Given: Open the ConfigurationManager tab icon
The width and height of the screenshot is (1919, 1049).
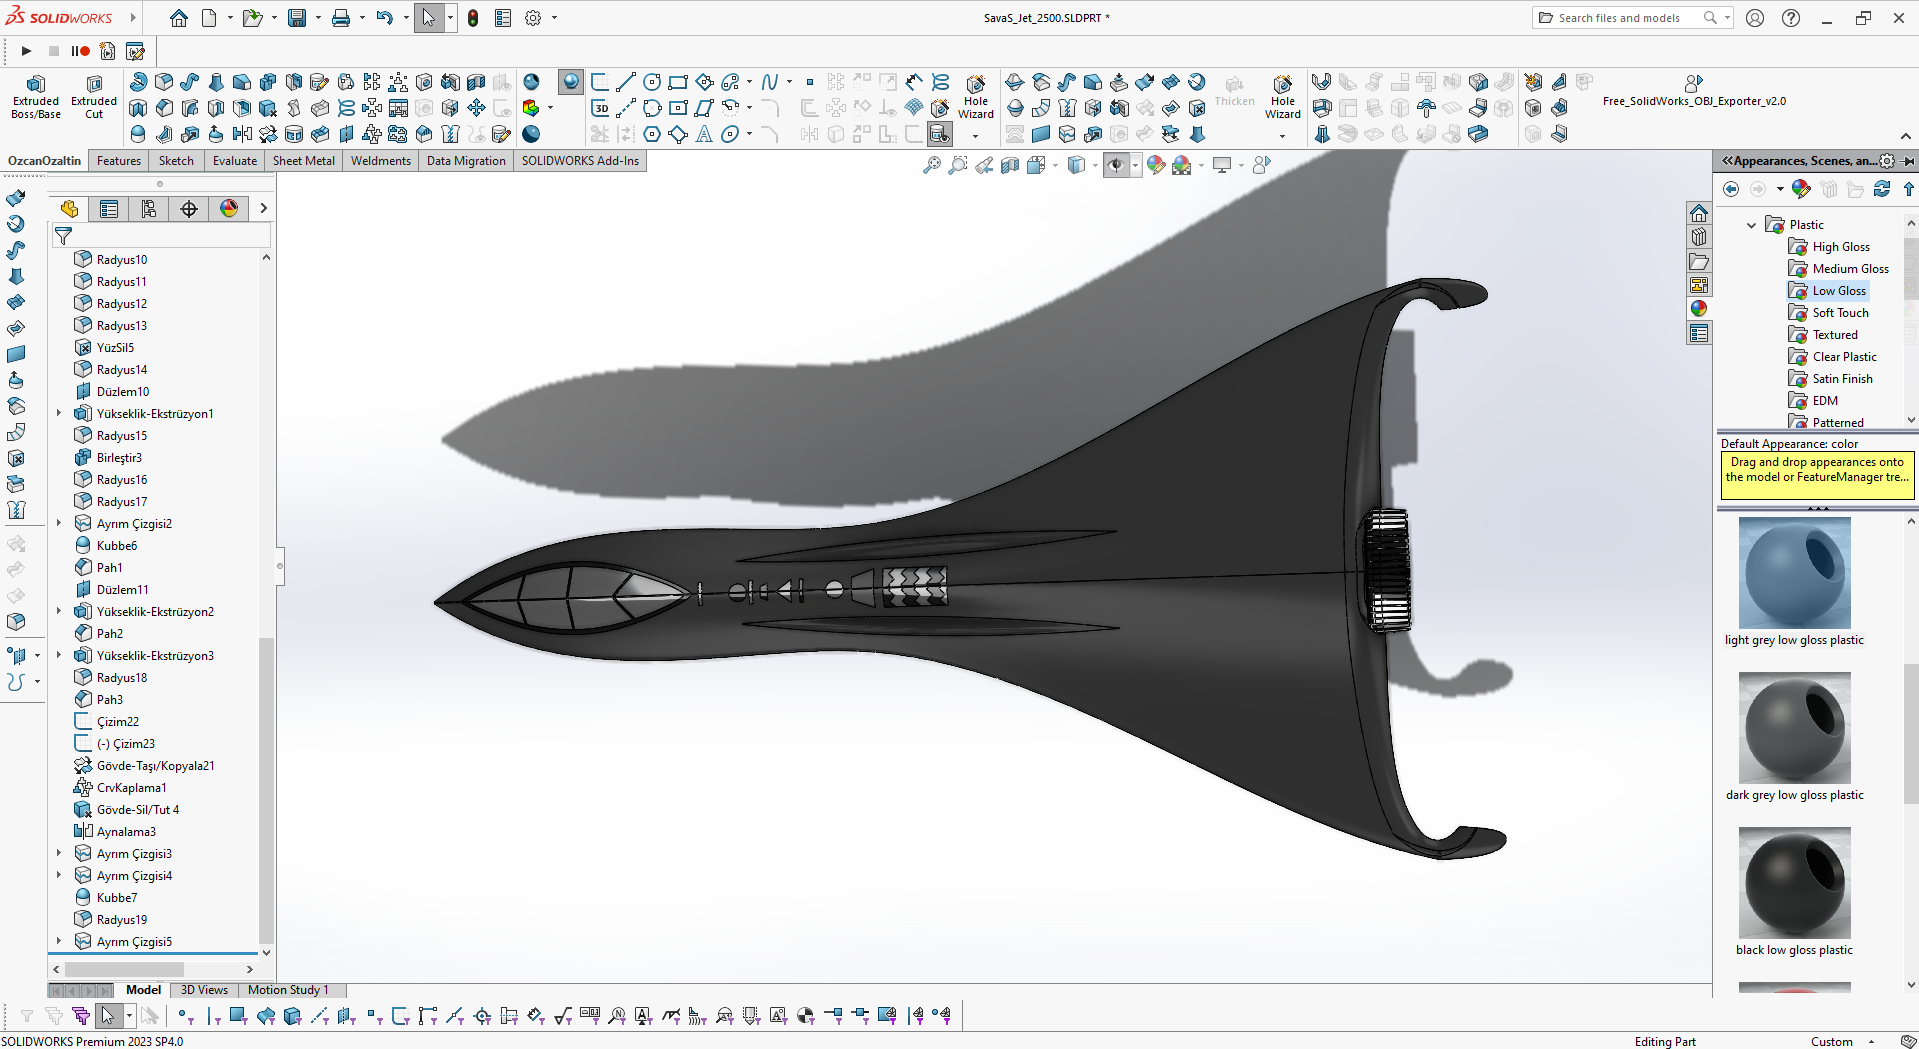Looking at the screenshot, I should 149,208.
